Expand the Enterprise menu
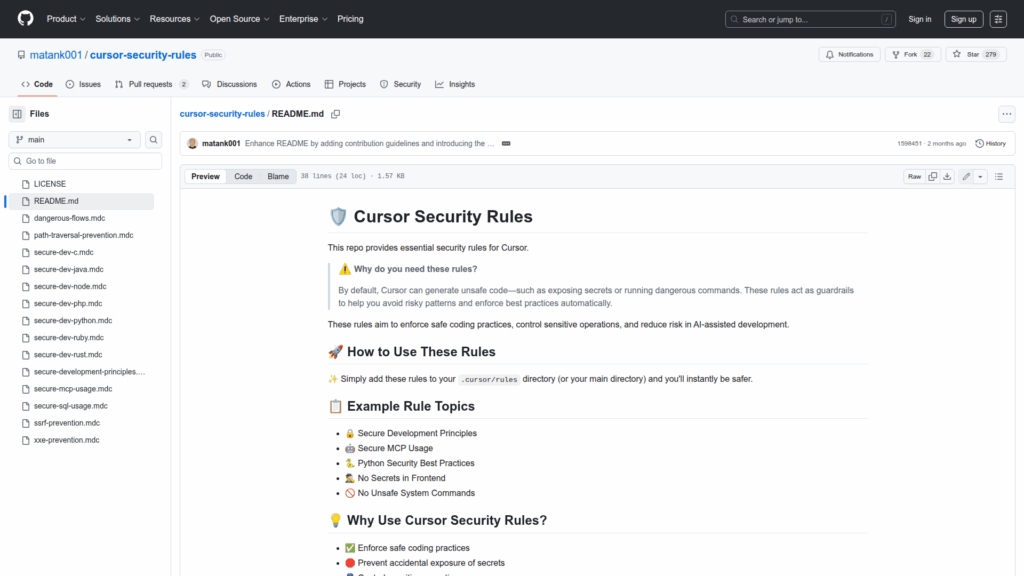 point(303,19)
